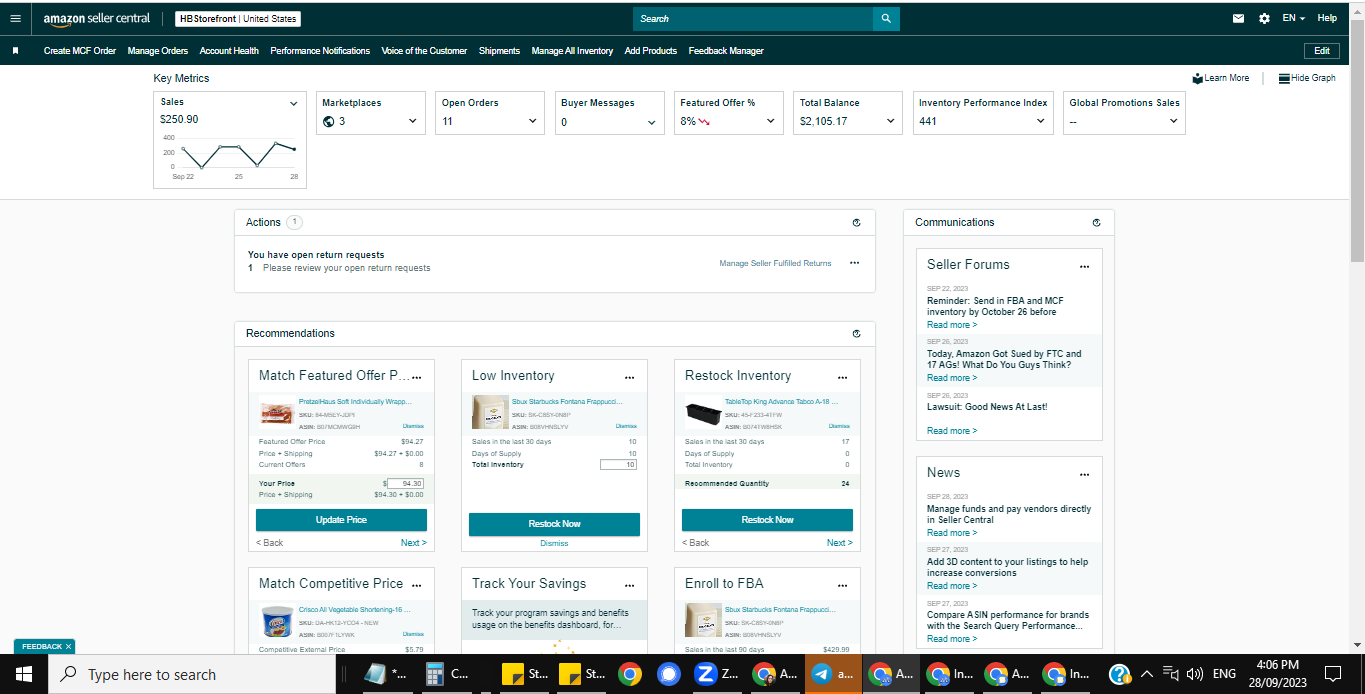Viewport: 1365px width, 694px height.
Task: Open options menu for open return requests
Action: coord(855,263)
